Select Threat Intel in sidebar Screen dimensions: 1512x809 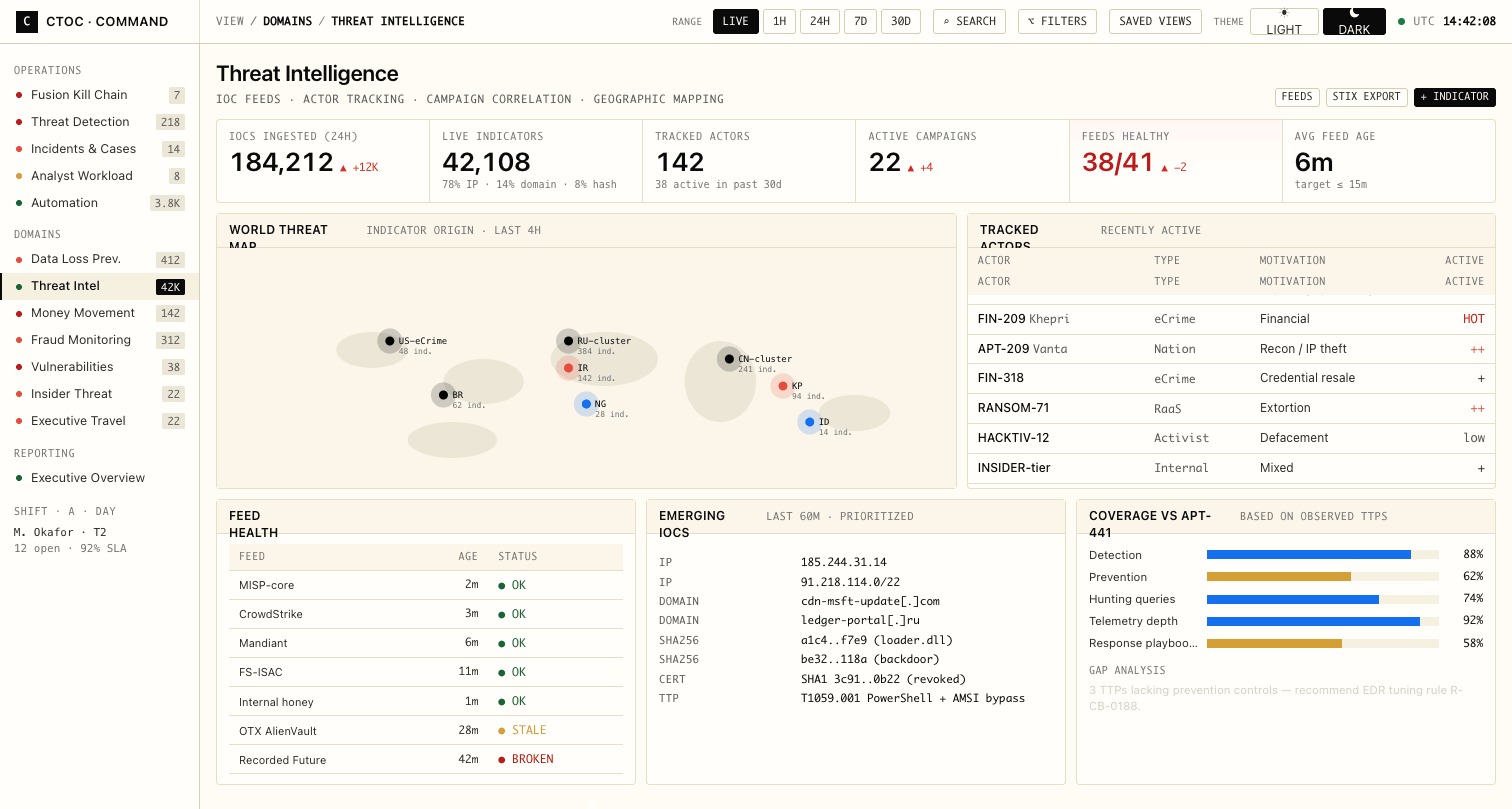(100, 286)
